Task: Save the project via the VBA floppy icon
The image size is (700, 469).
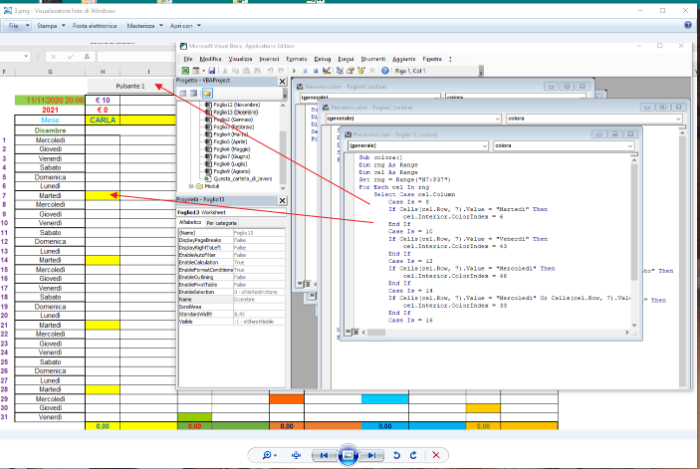Action: pos(212,71)
